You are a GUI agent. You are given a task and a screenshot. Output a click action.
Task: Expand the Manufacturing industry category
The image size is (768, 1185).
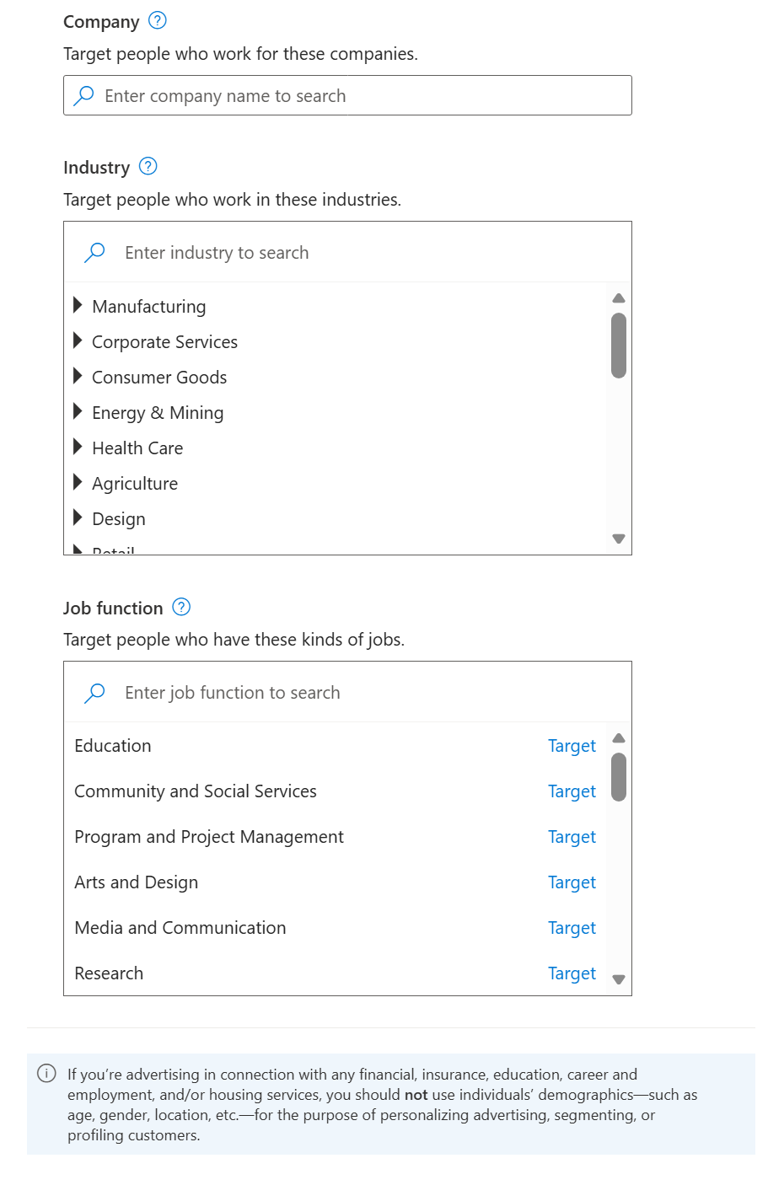coord(78,306)
